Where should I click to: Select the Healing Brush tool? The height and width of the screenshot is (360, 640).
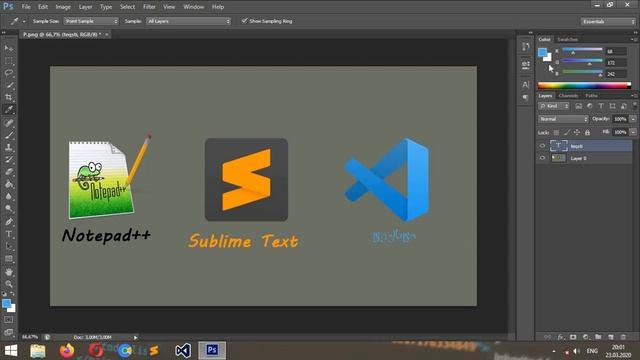tap(9, 123)
